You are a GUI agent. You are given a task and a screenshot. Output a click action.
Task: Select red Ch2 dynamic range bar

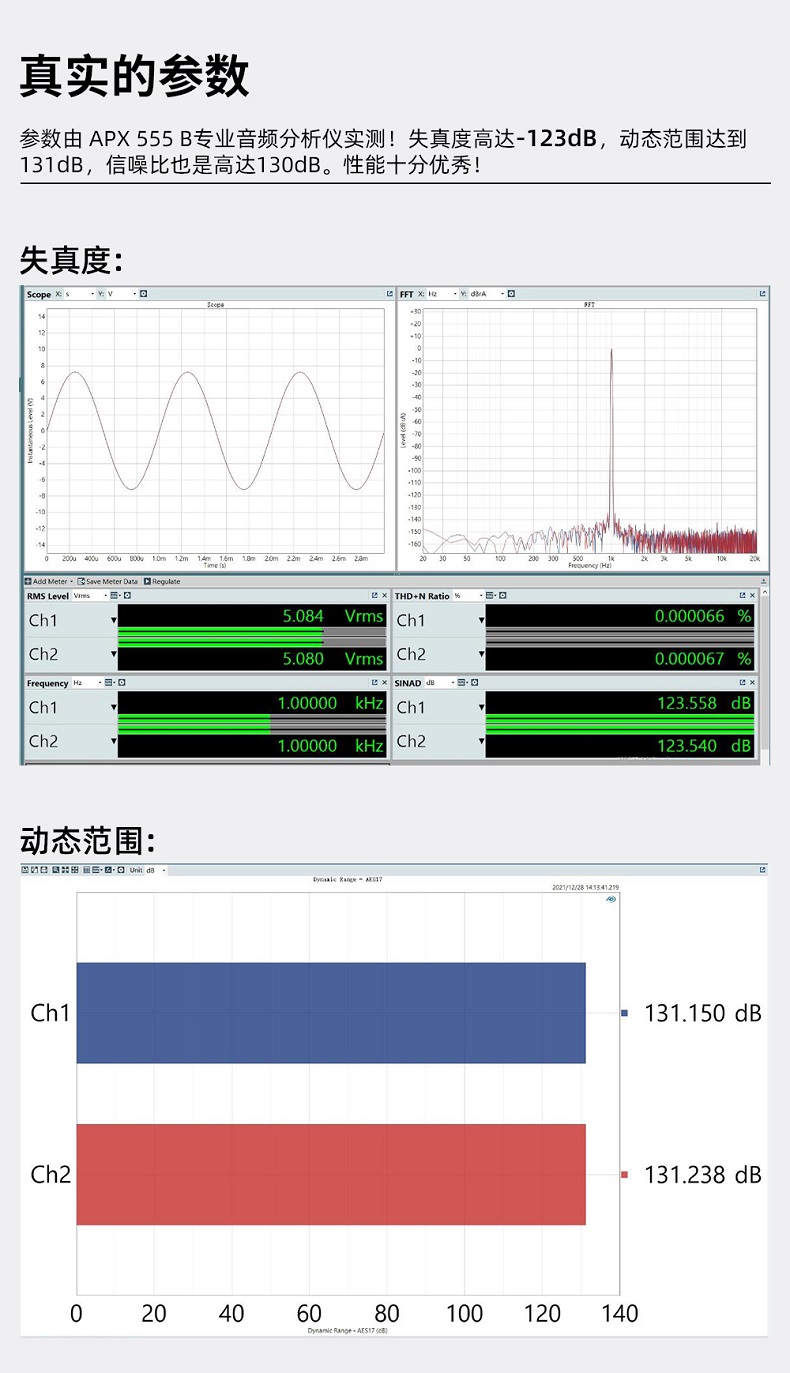pos(331,1174)
